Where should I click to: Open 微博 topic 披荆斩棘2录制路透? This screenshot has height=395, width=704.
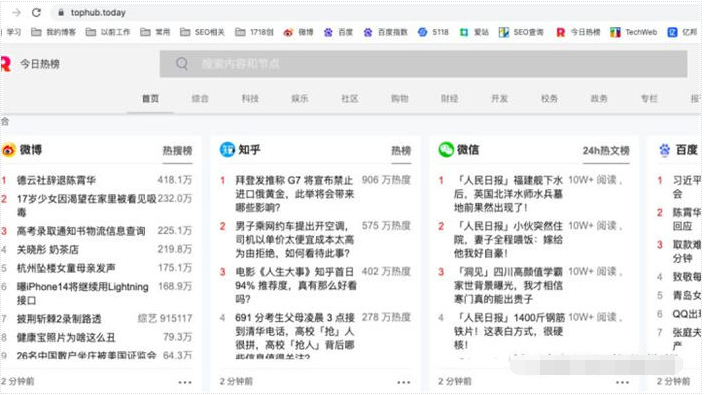click(59, 319)
